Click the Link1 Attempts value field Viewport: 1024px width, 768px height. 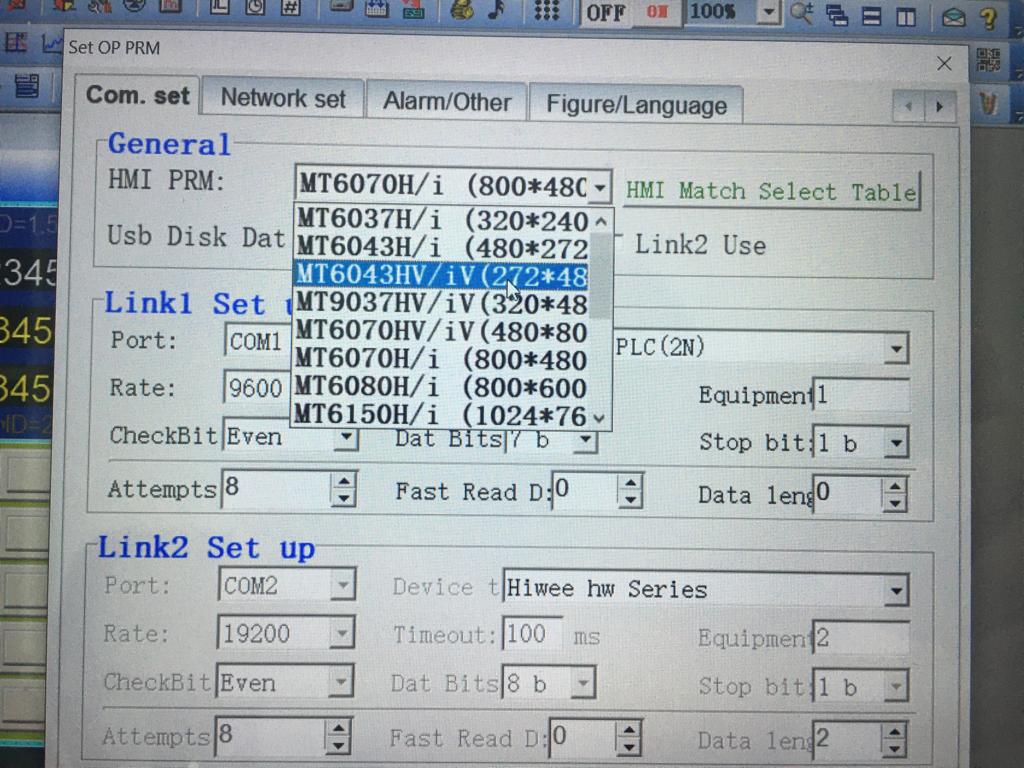pyautogui.click(x=277, y=488)
